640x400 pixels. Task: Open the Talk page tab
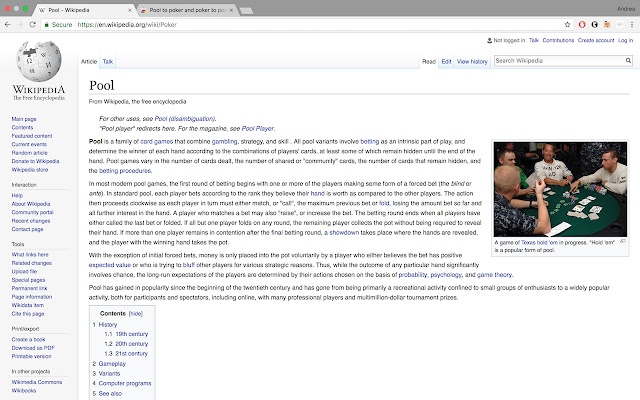108,62
